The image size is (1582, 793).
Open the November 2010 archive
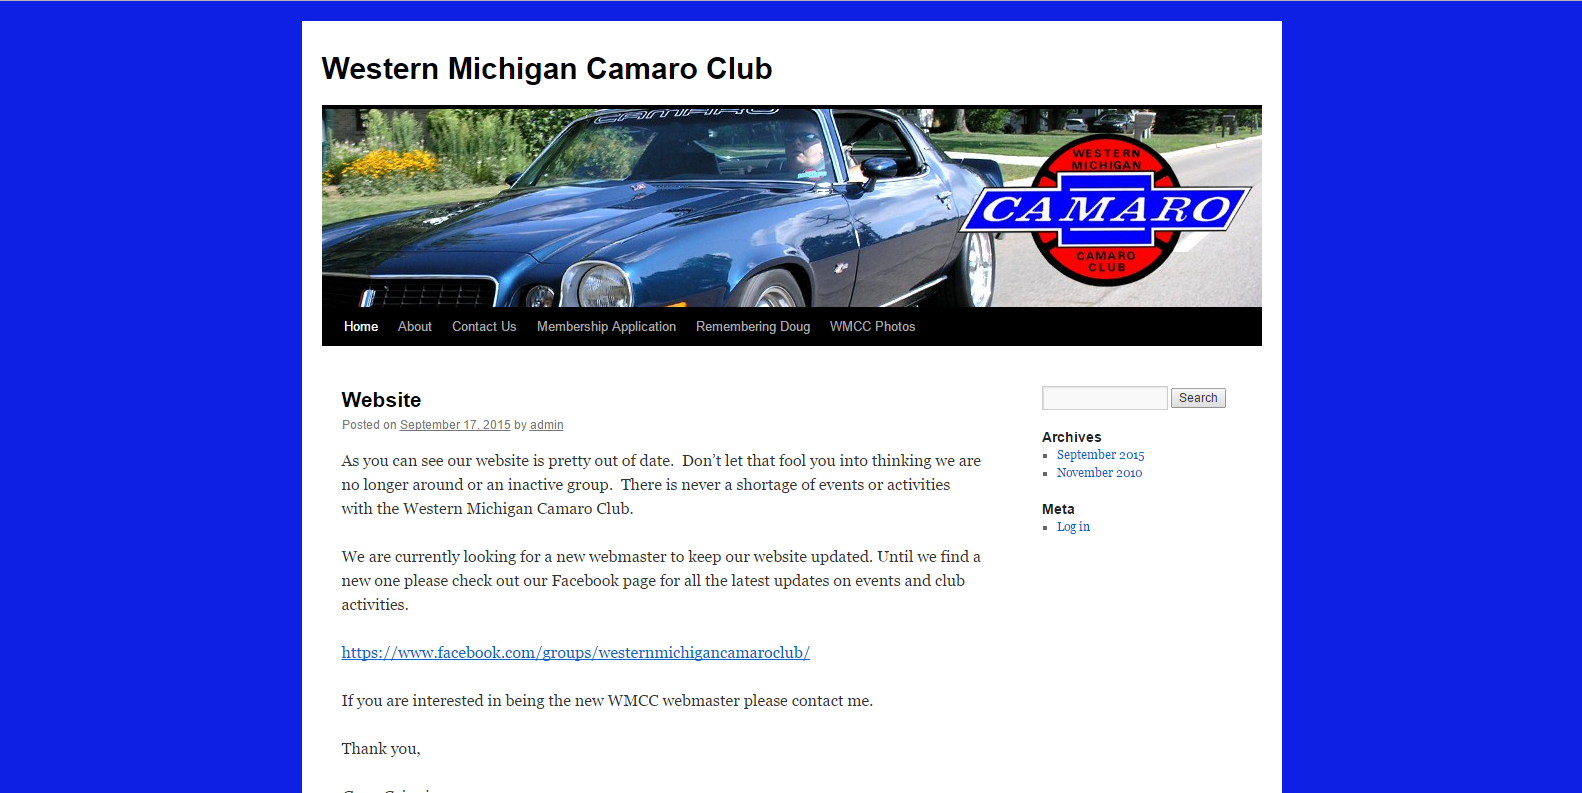point(1099,473)
